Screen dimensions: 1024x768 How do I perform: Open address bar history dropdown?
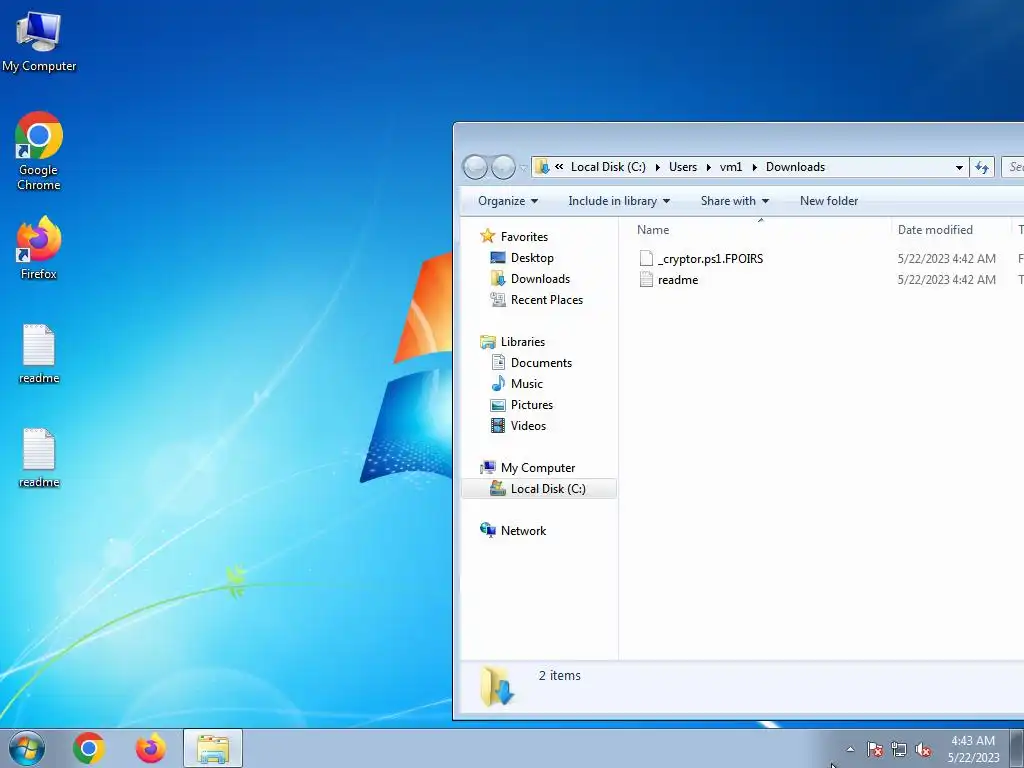click(x=959, y=167)
